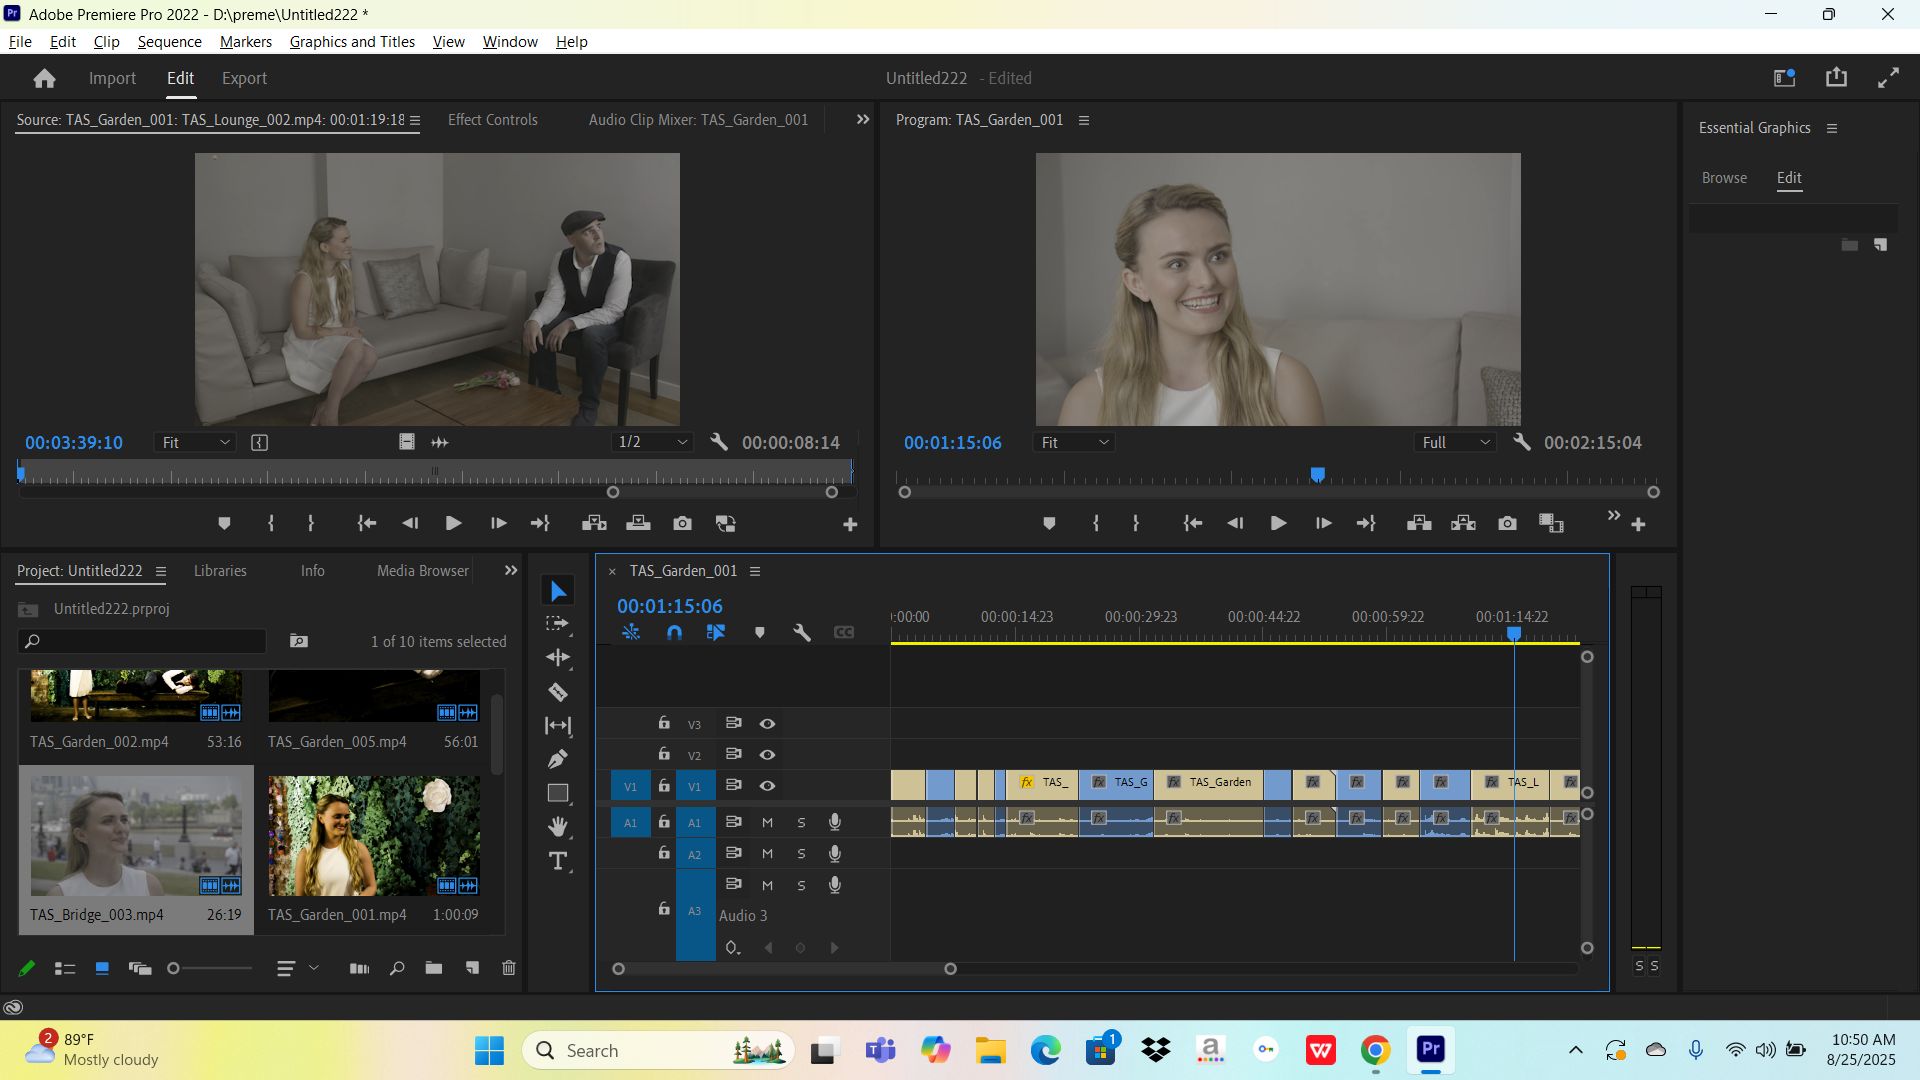
Task: Select the Rectangle tool
Action: click(x=558, y=793)
